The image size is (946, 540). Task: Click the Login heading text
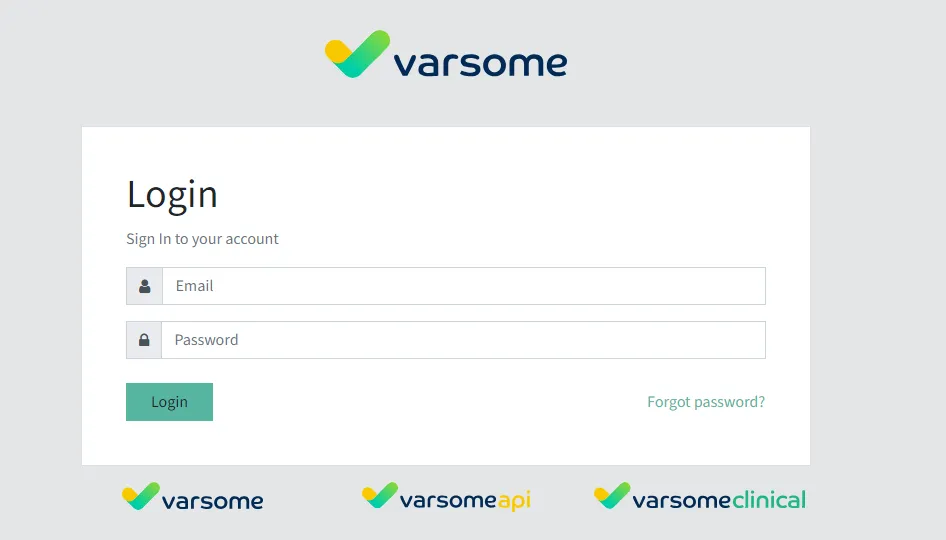(172, 194)
